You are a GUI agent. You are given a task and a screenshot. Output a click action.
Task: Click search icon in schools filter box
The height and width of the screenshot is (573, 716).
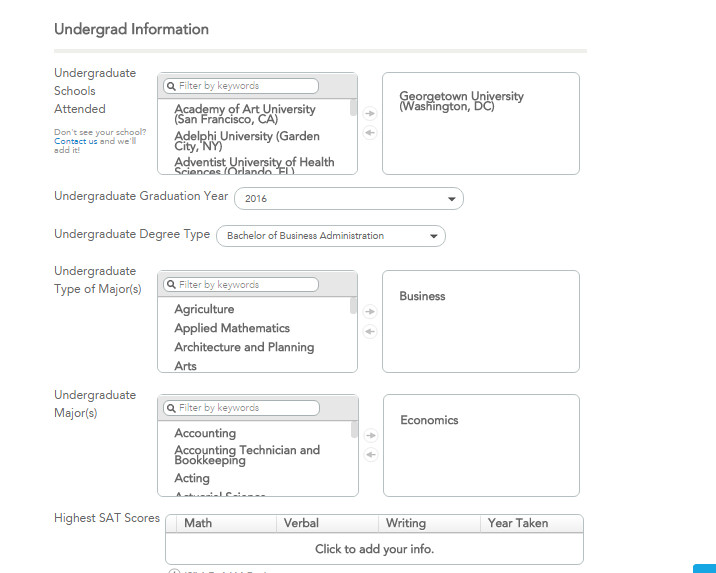[171, 86]
